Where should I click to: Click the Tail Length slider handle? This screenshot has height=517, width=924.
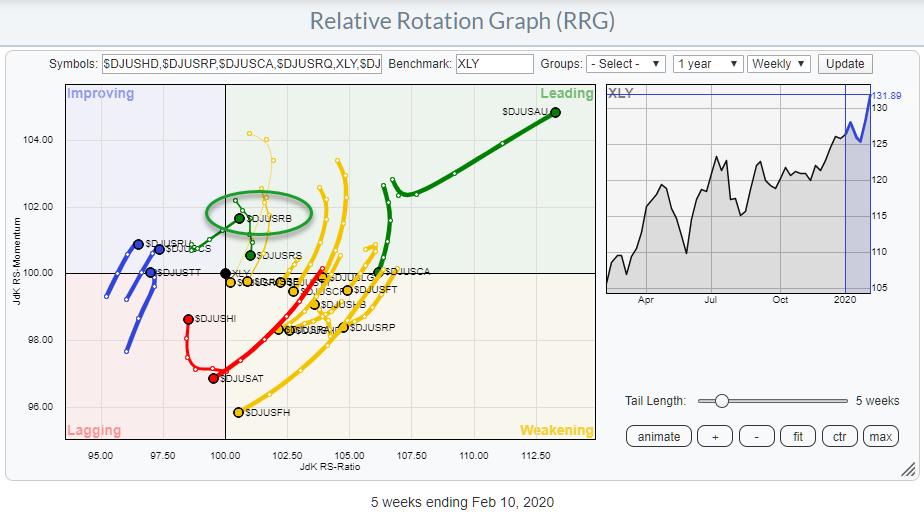pos(721,401)
